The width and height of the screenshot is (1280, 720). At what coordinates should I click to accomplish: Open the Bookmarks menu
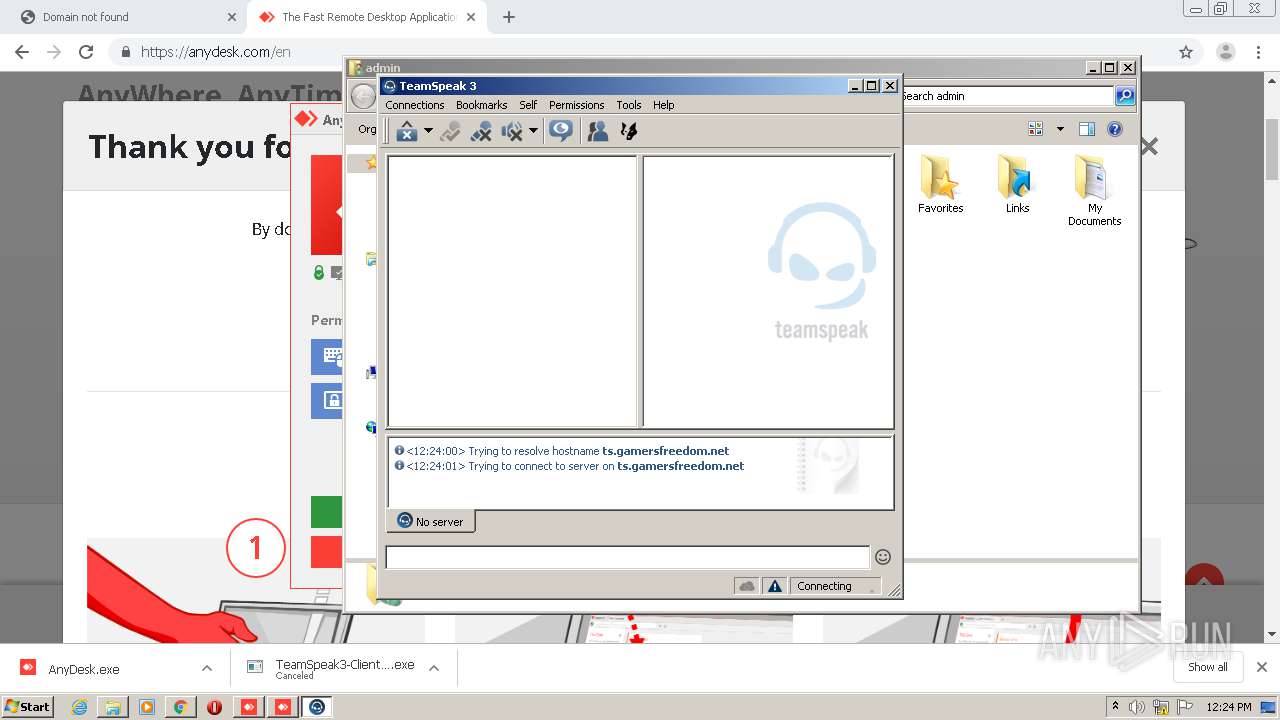[481, 105]
